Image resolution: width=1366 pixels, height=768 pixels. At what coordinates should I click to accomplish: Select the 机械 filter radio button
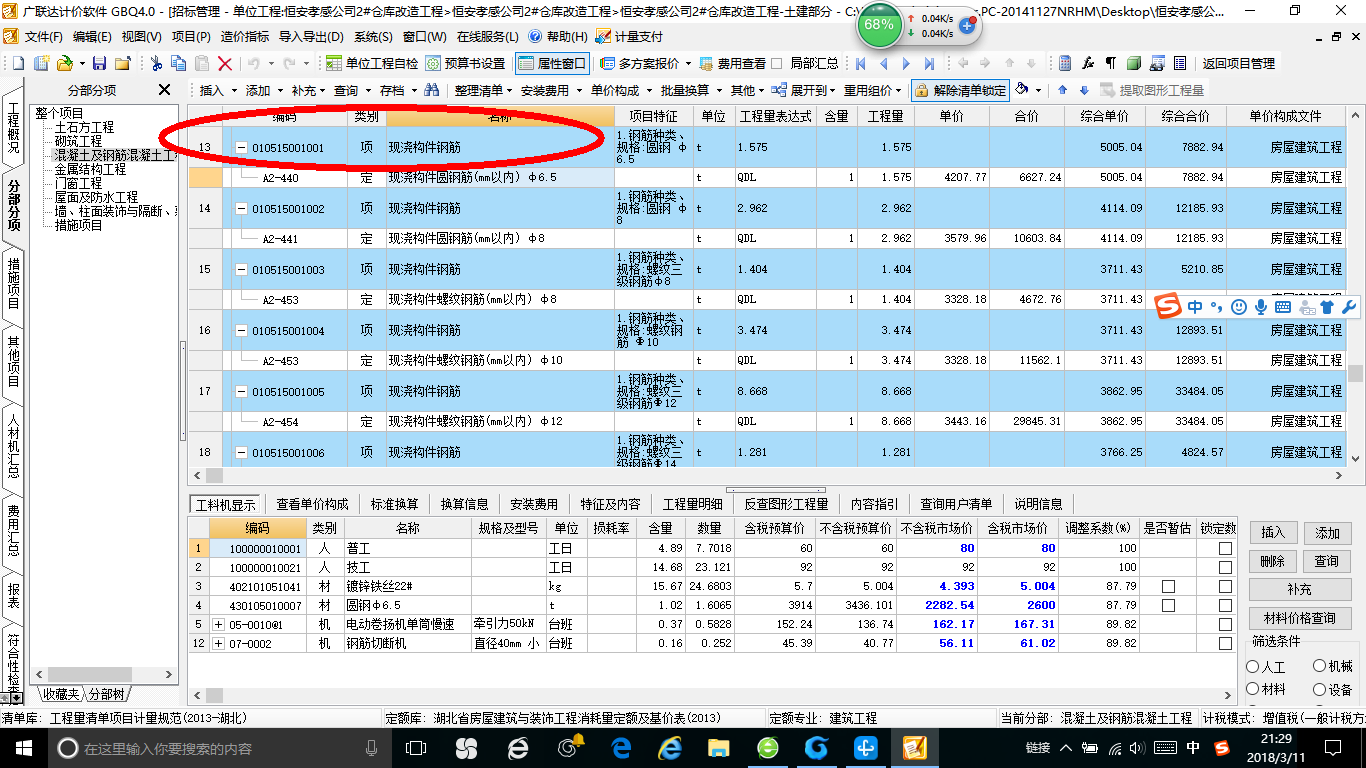click(1319, 666)
